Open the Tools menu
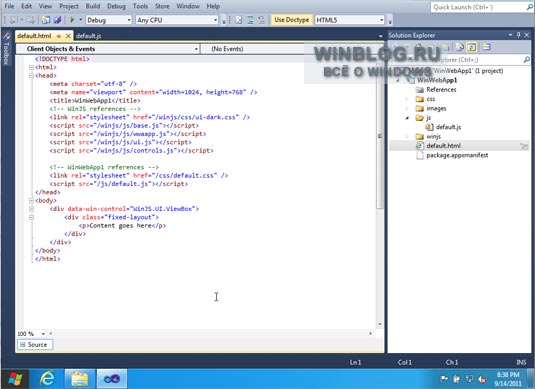The width and height of the screenshot is (535, 389). coord(140,6)
